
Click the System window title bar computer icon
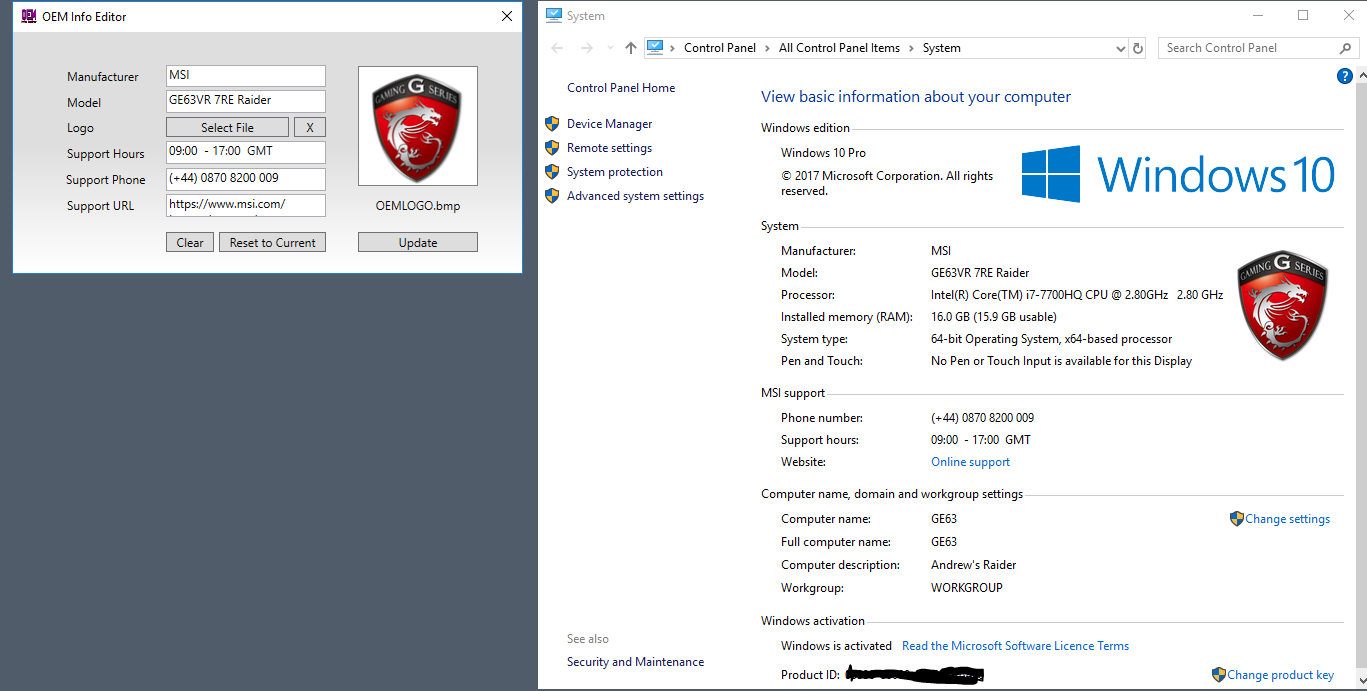(x=553, y=15)
